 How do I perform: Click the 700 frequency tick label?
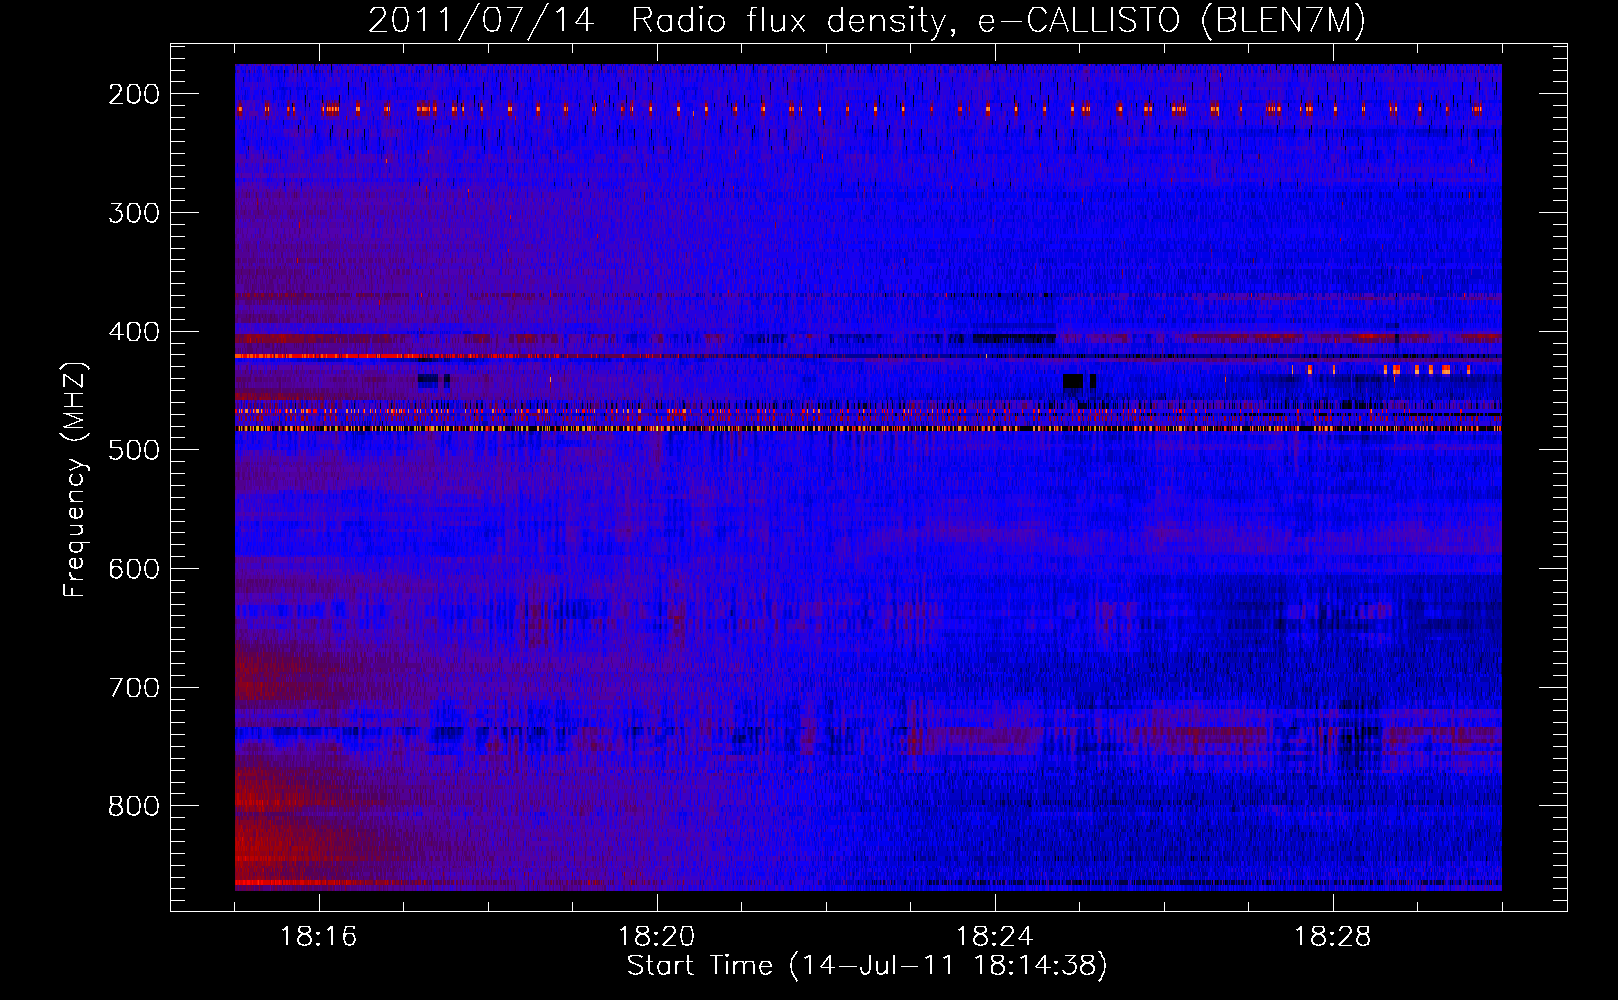point(134,688)
